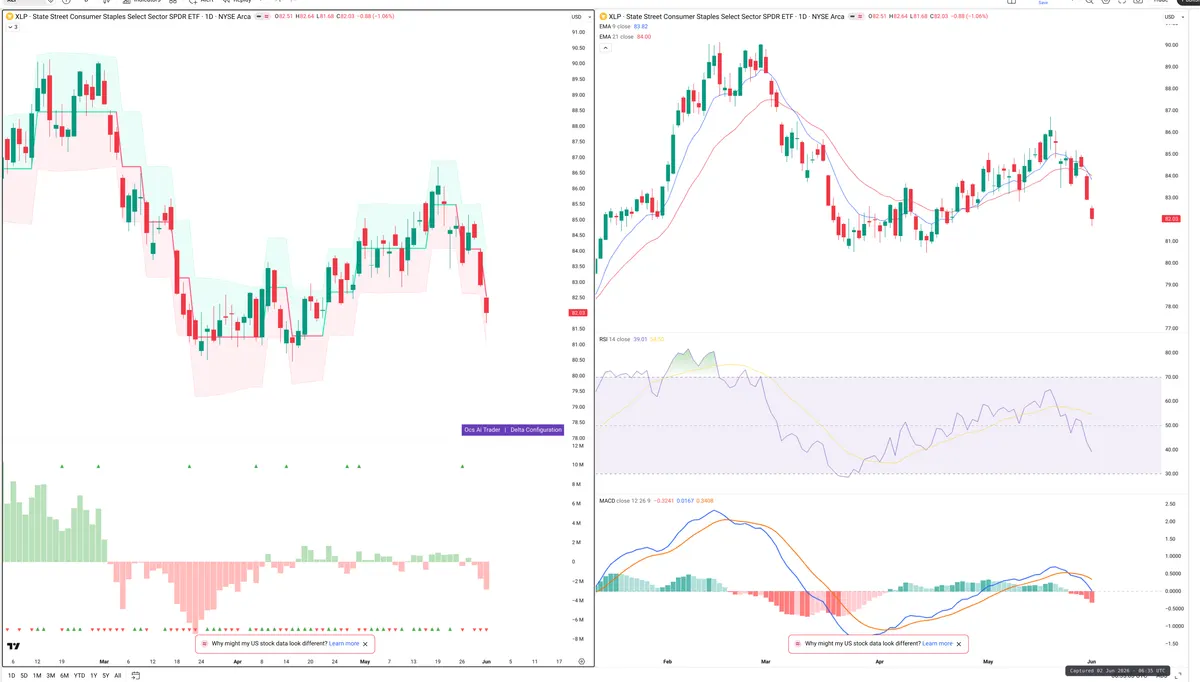1200x682 pixels.
Task: Click the info icon in right data notice
Action: pyautogui.click(x=797, y=644)
